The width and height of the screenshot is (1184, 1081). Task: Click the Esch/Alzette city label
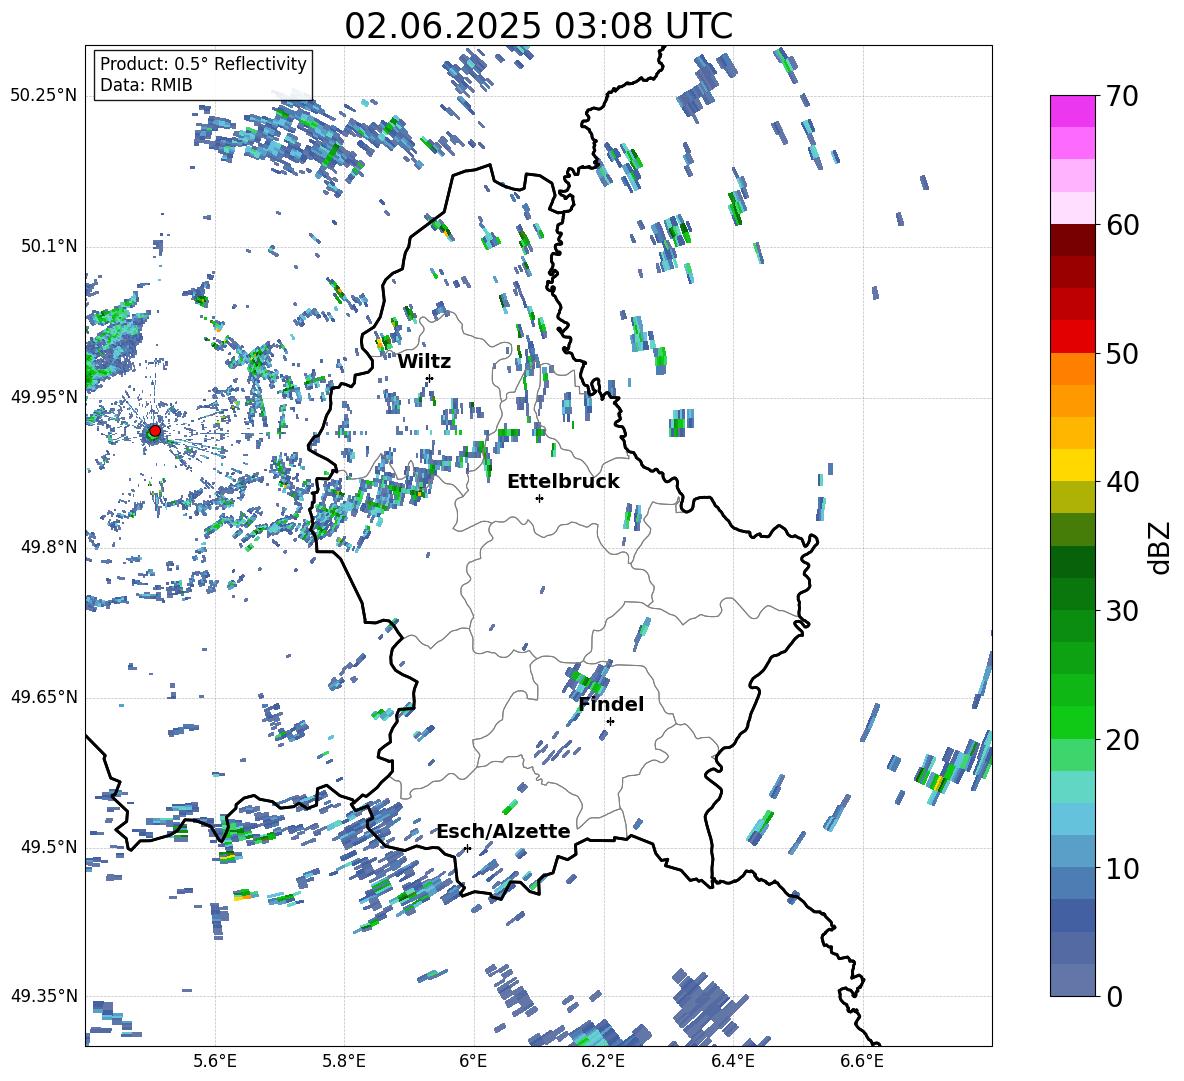coord(503,831)
